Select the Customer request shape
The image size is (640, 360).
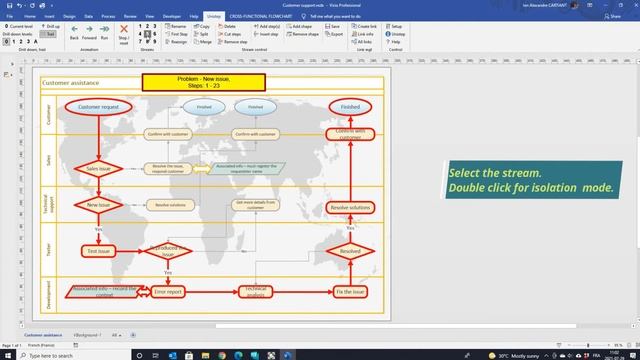[x=98, y=107]
